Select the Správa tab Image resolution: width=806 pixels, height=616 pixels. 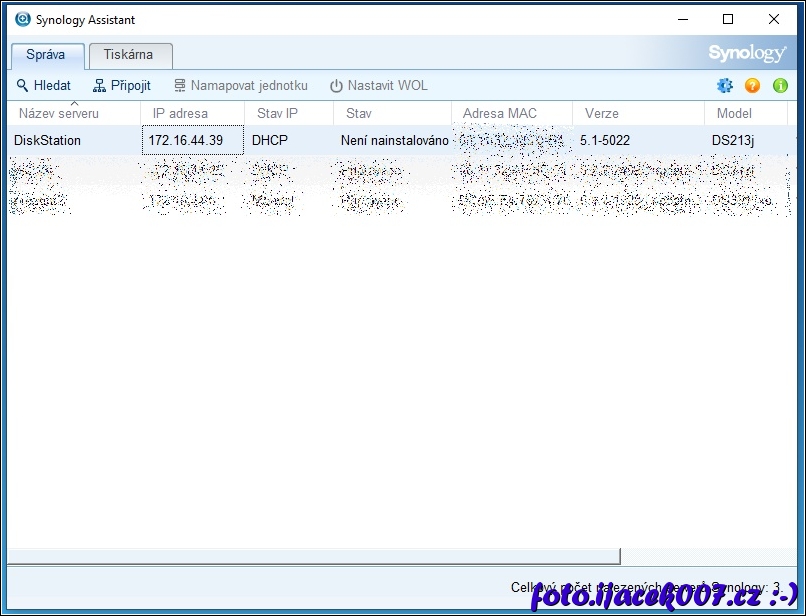coord(46,55)
